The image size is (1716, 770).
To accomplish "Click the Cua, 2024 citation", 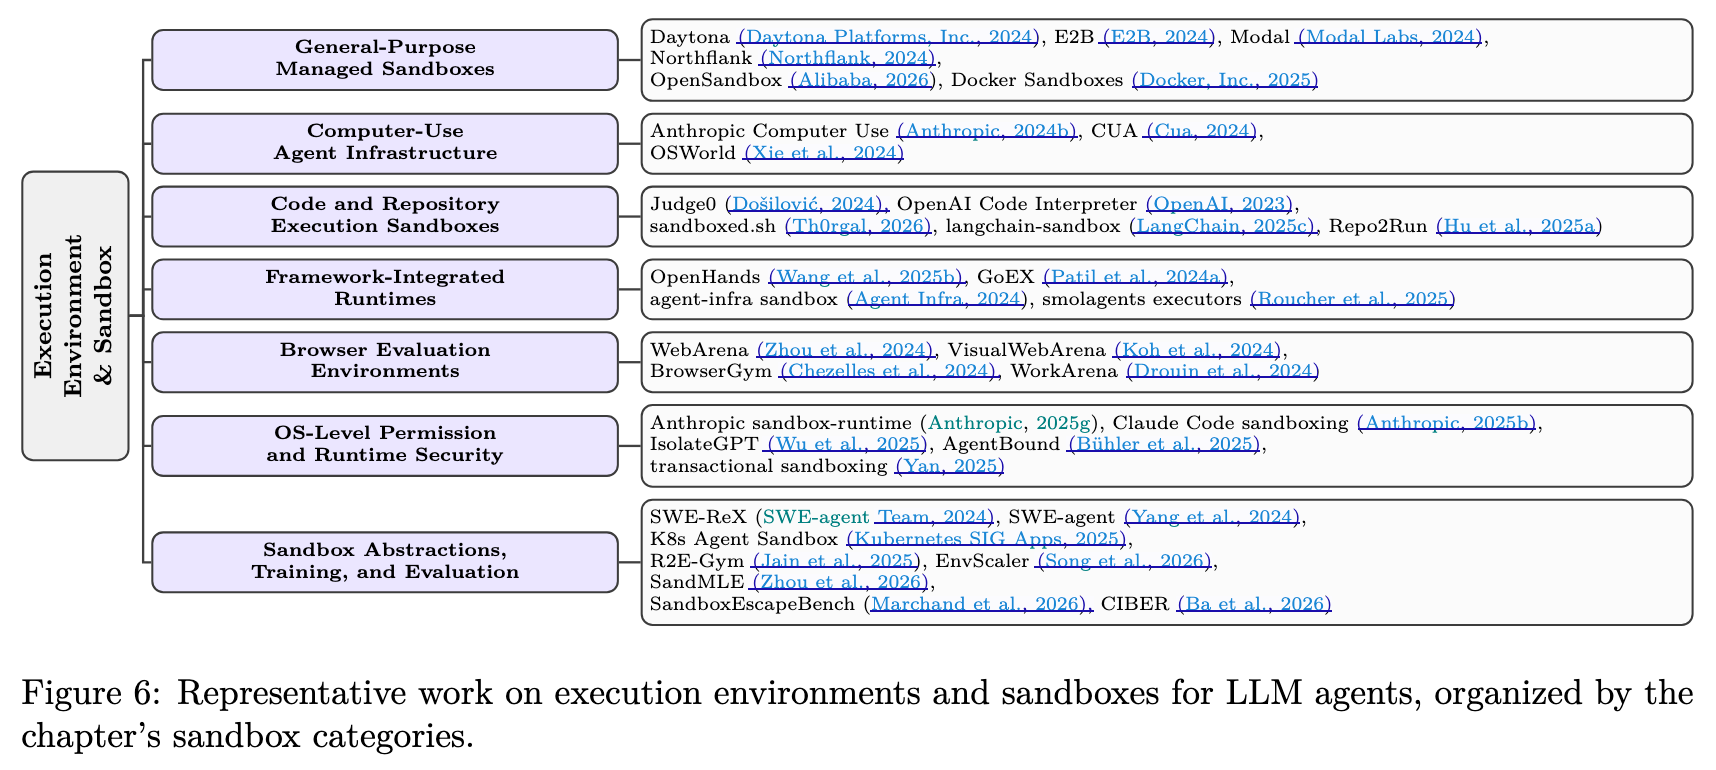I will pyautogui.click(x=1201, y=131).
